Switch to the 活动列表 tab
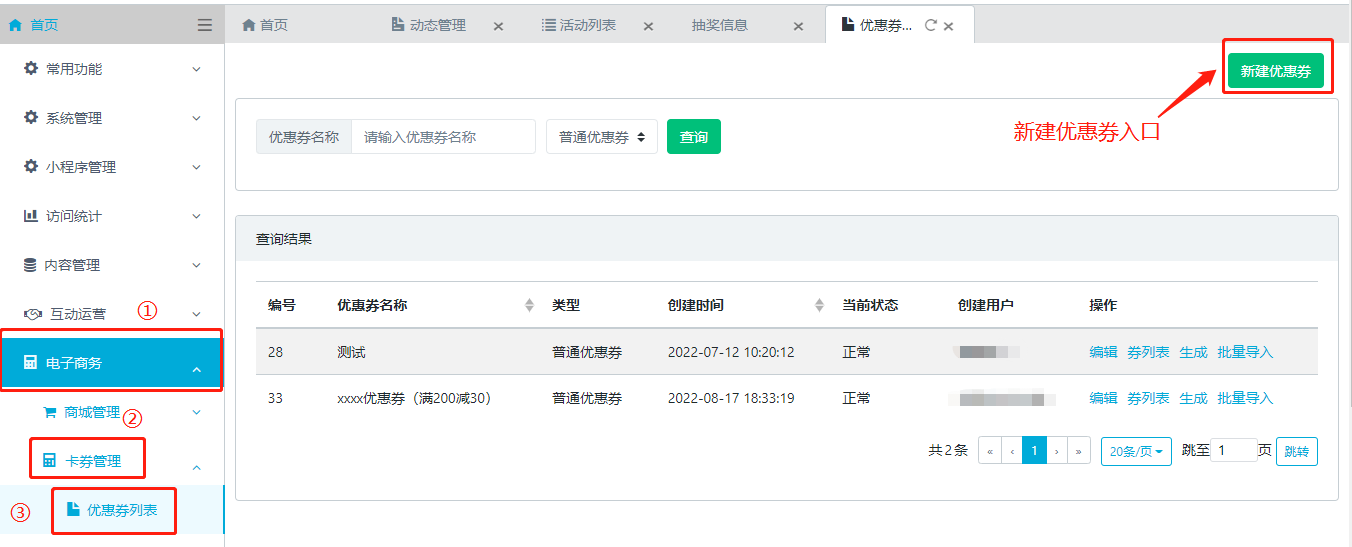This screenshot has width=1352, height=547. point(587,25)
